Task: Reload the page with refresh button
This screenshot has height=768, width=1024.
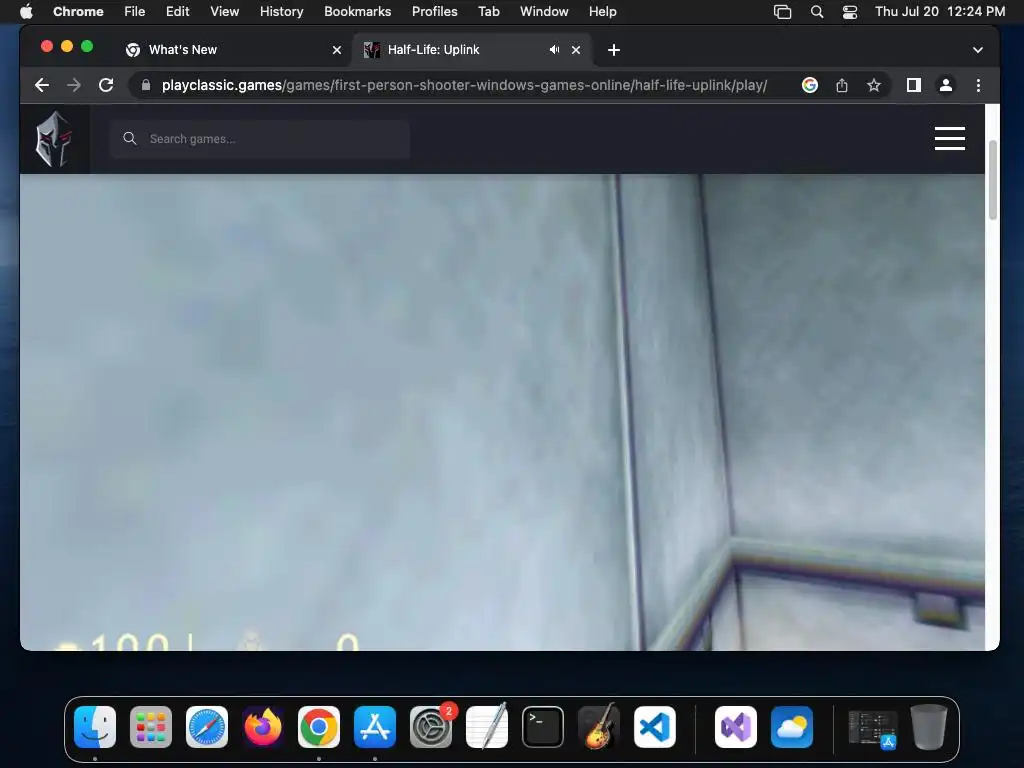Action: pyautogui.click(x=106, y=85)
